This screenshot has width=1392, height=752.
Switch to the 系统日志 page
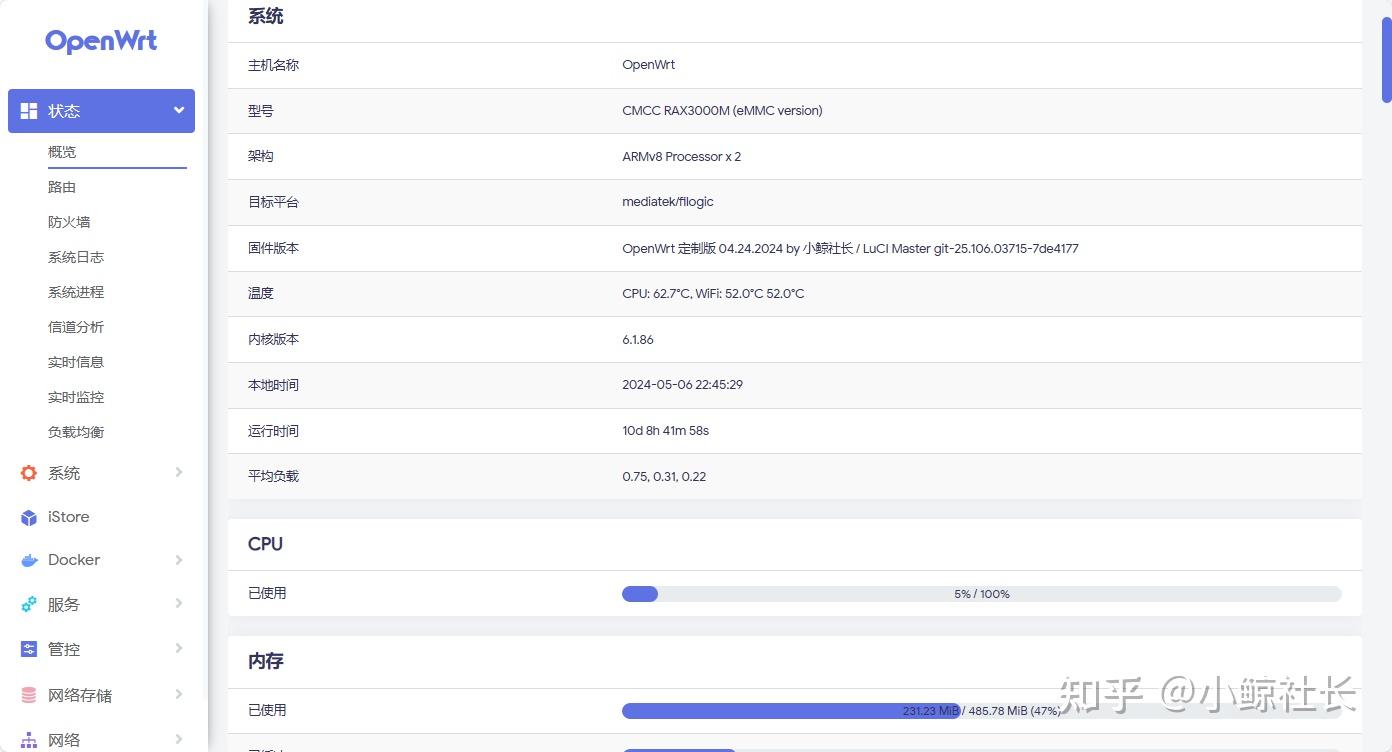(x=75, y=256)
